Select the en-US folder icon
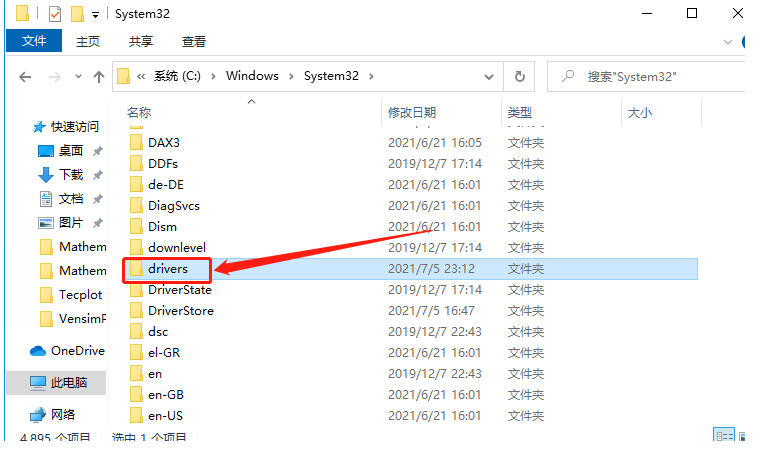 (136, 416)
